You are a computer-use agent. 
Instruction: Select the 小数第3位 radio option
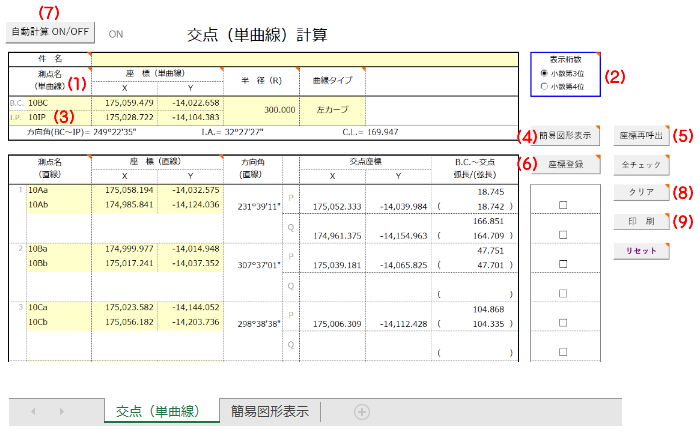pos(545,74)
